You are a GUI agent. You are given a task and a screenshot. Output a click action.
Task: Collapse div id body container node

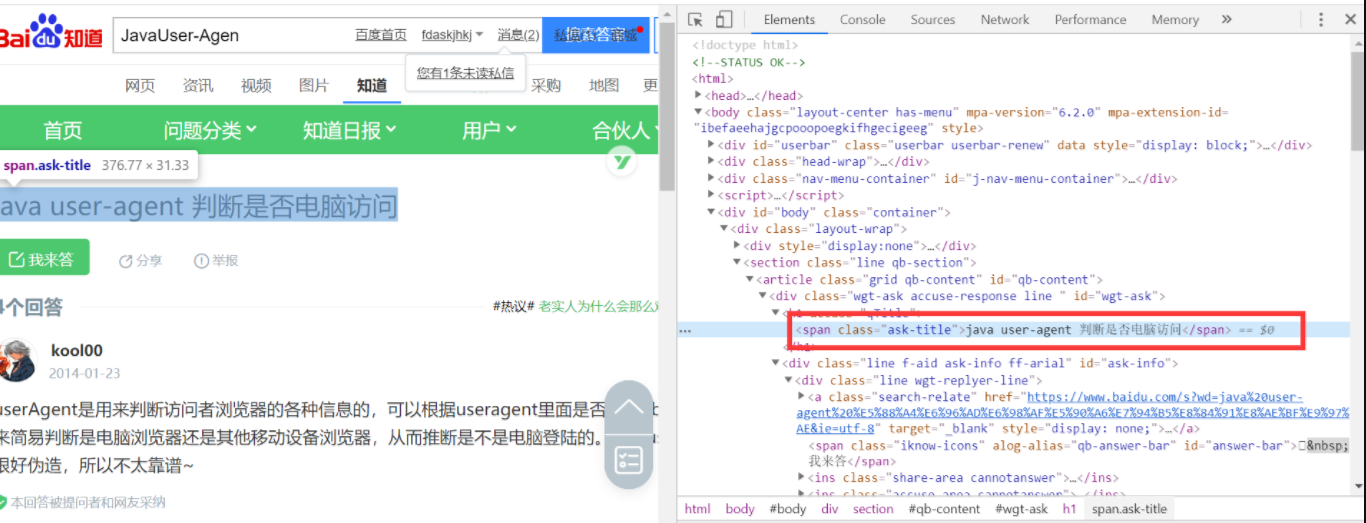coord(711,212)
